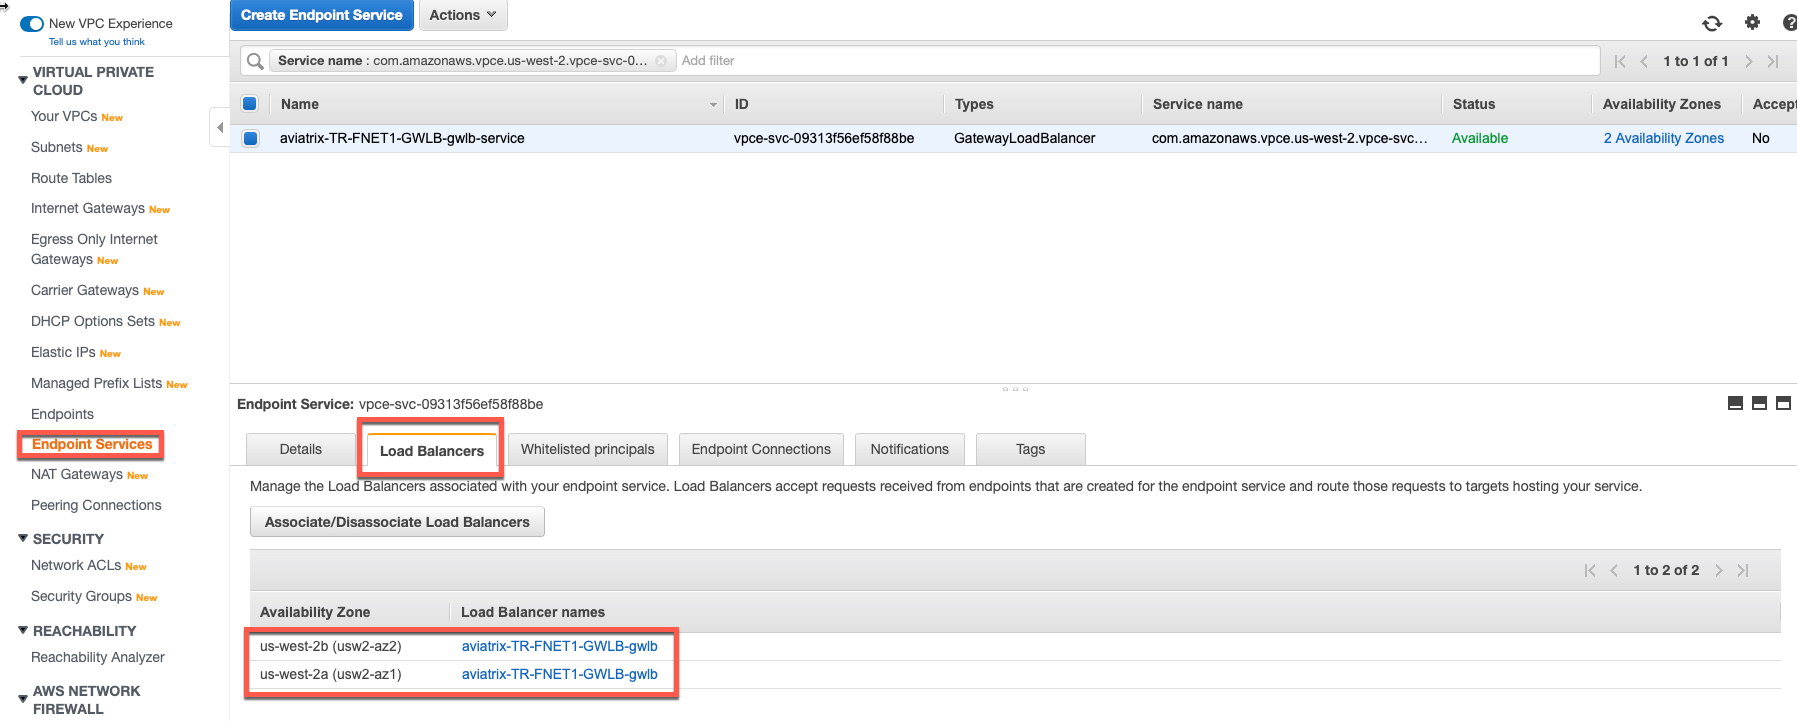The width and height of the screenshot is (1797, 721).
Task: Sort by the ID column header
Action: coord(741,104)
